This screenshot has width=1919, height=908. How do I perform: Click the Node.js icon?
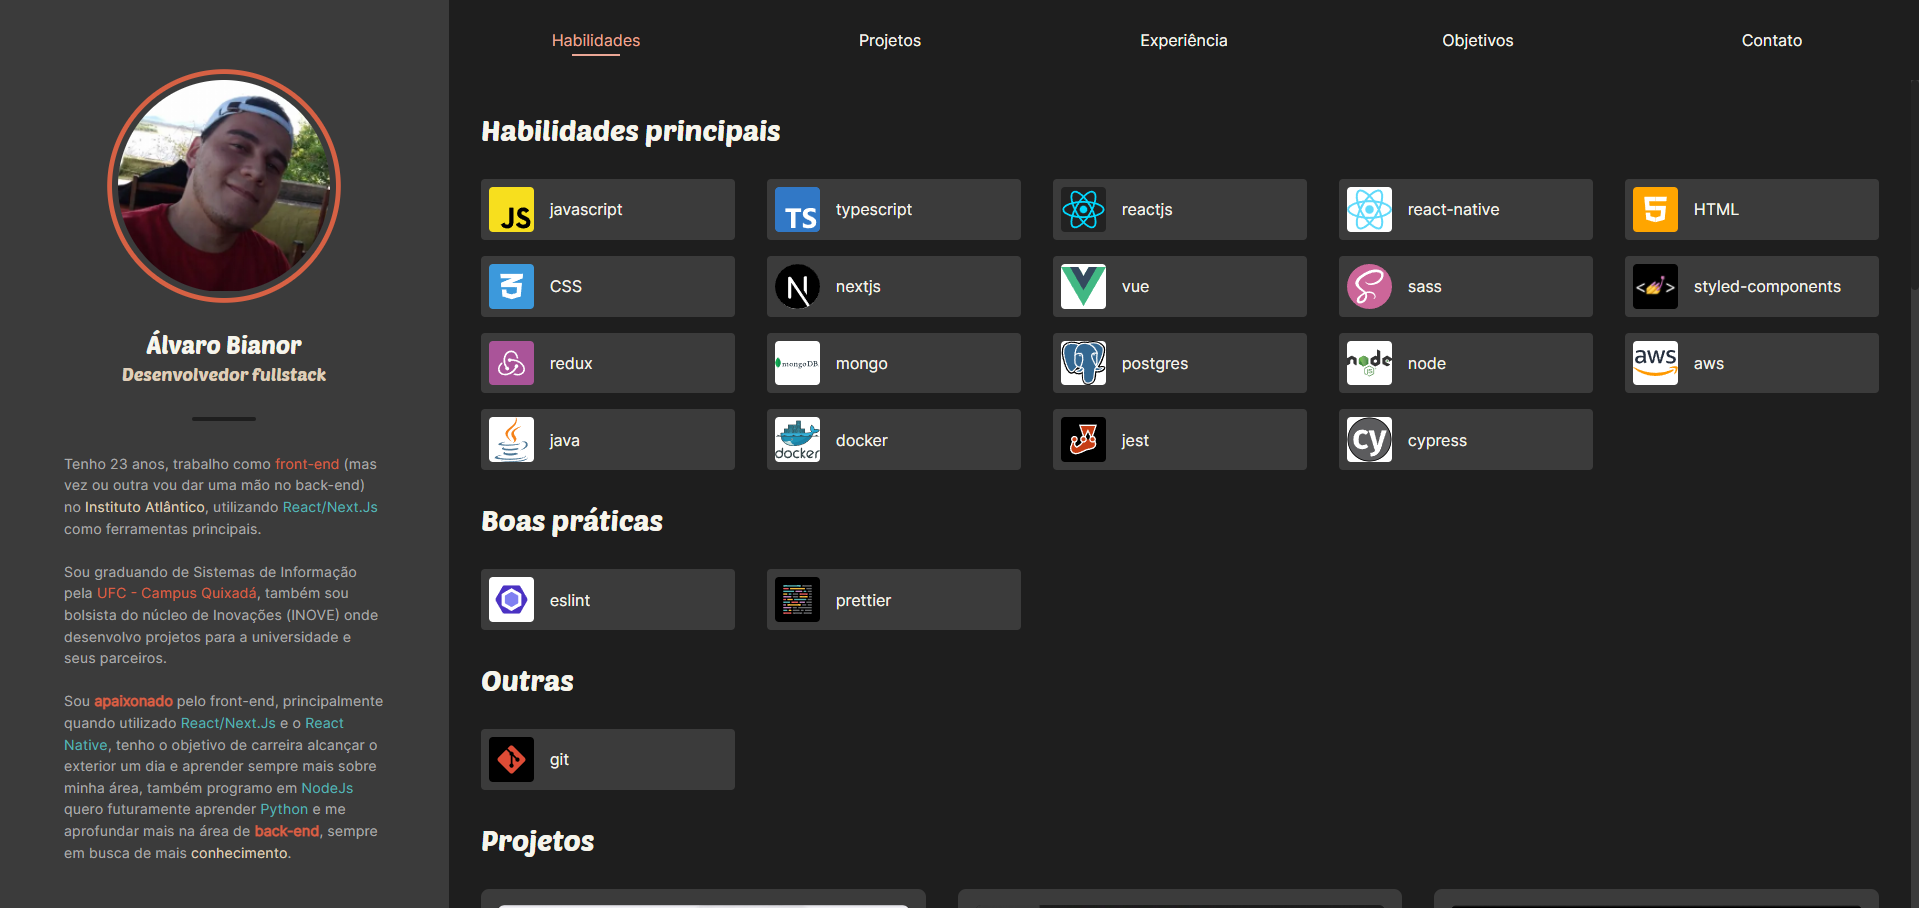pos(1369,363)
